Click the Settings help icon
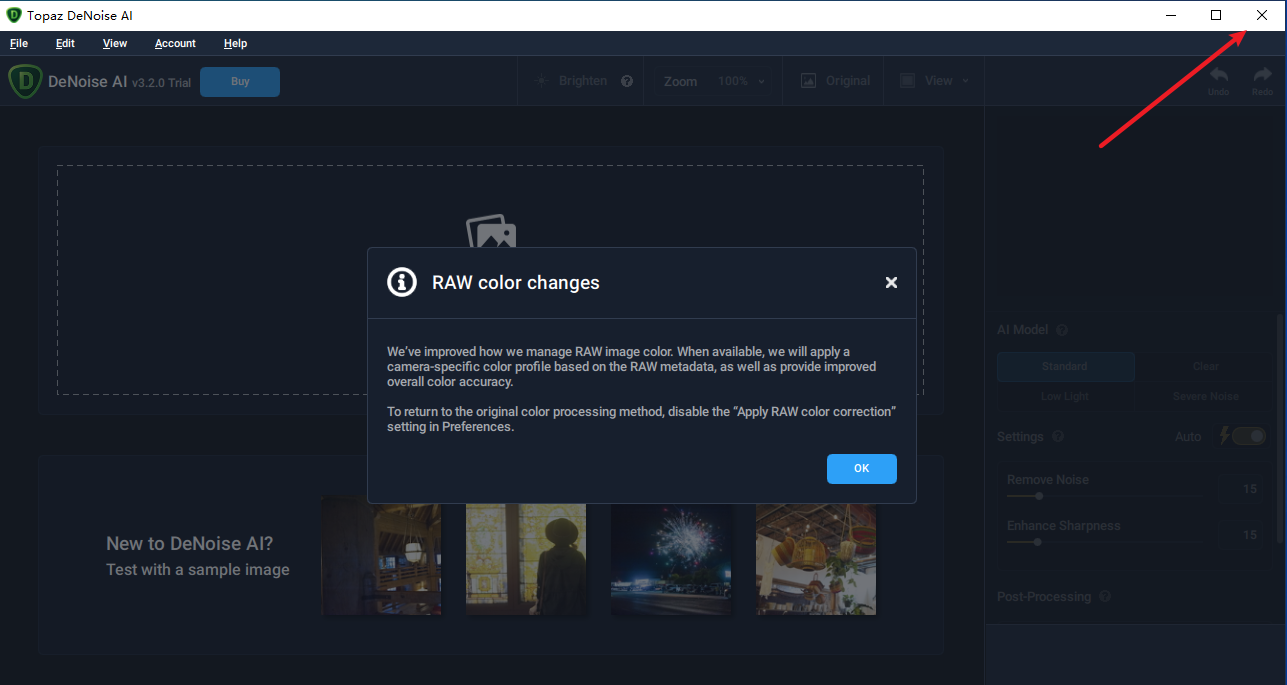 click(x=1058, y=437)
